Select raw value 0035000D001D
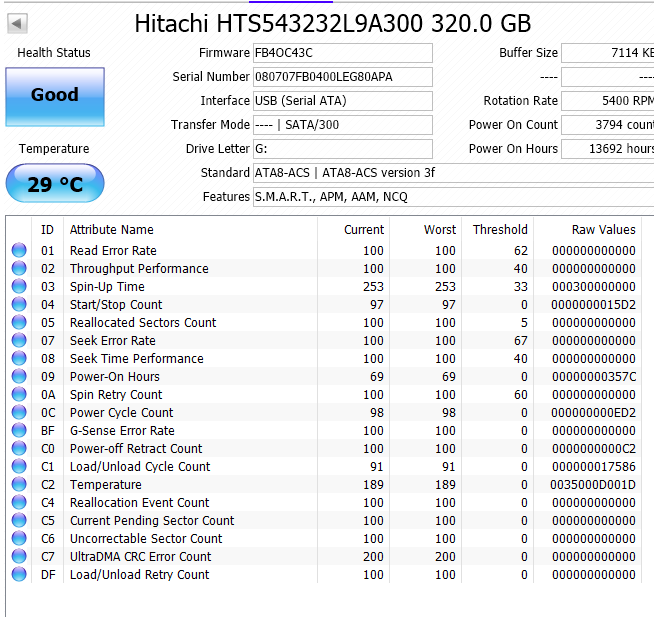Viewport: 654px width, 617px height. point(593,485)
